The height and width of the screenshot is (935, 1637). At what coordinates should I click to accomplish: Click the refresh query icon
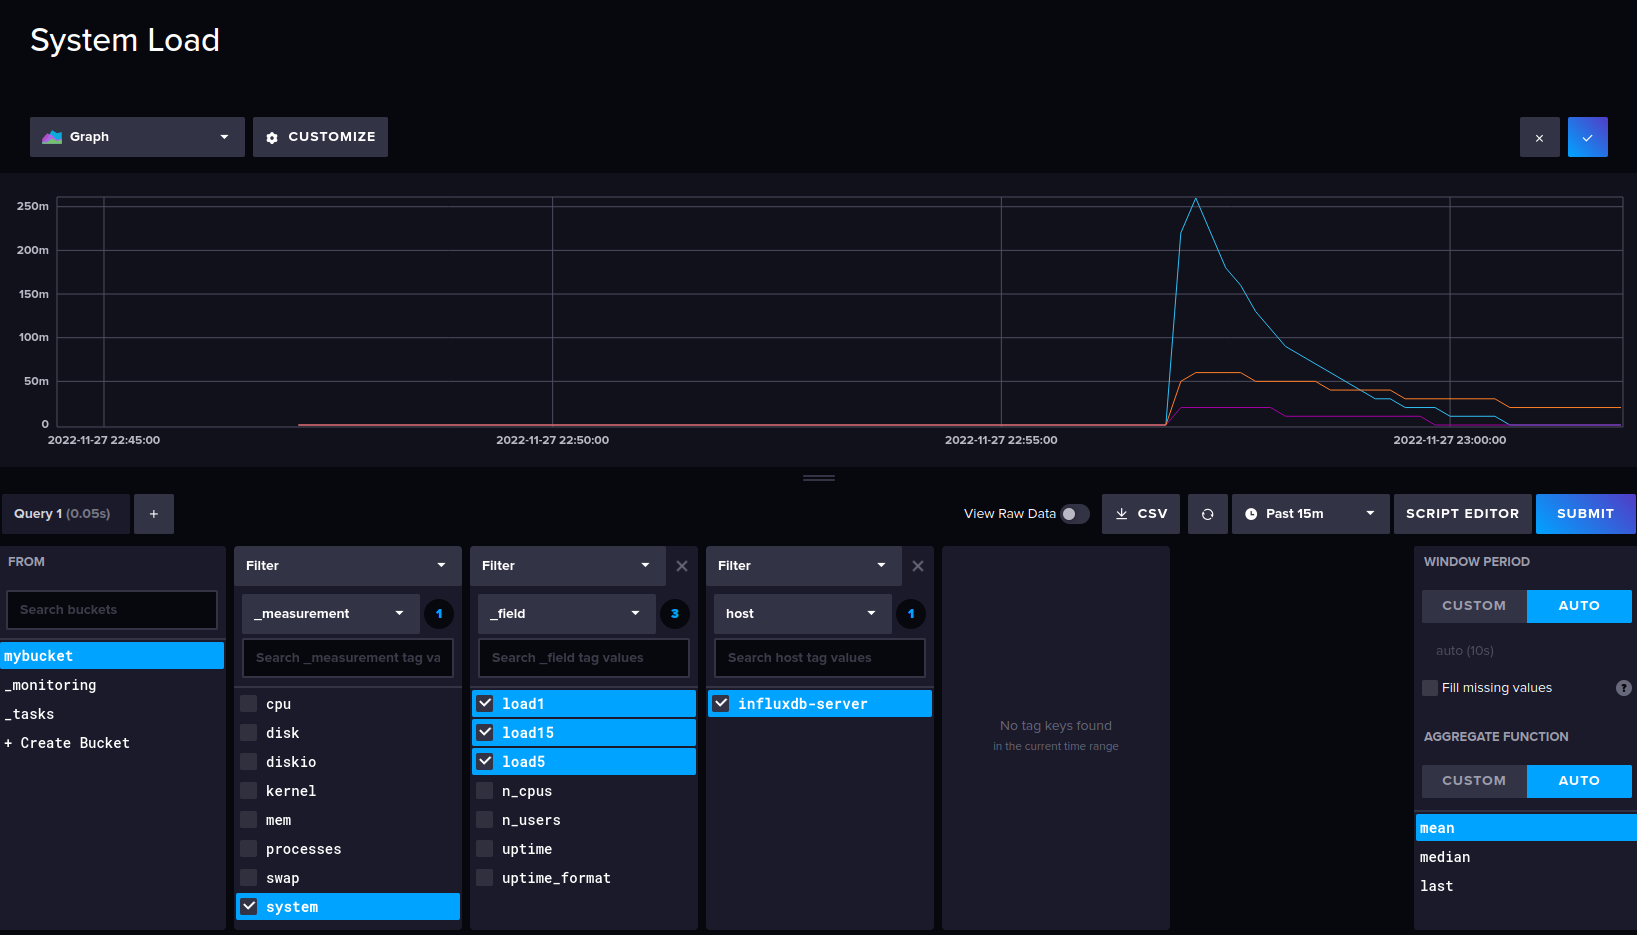tap(1207, 514)
